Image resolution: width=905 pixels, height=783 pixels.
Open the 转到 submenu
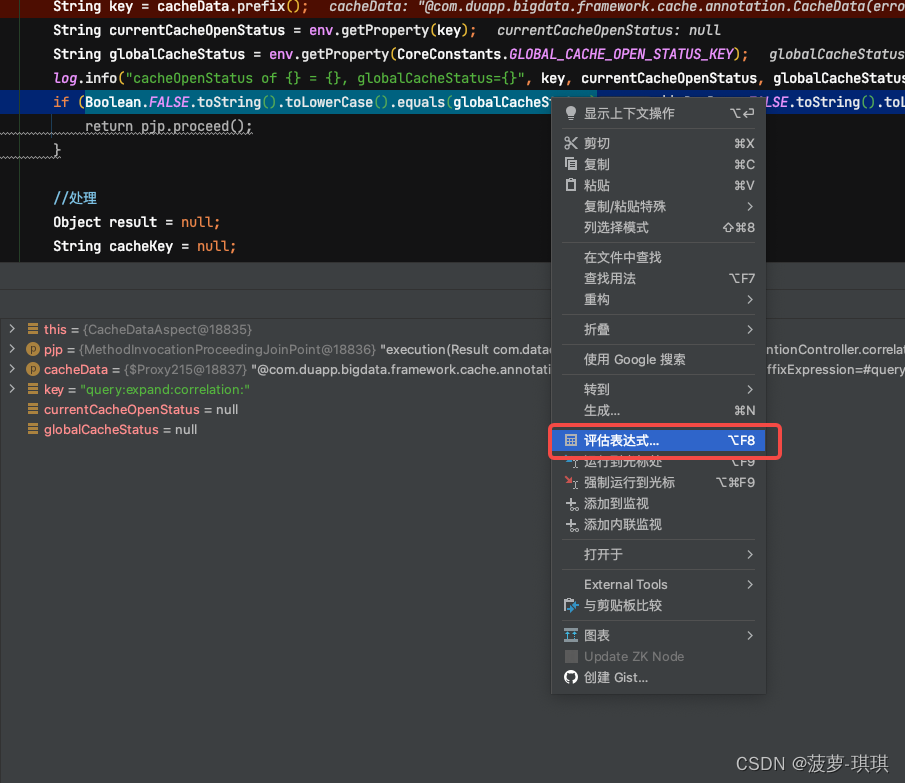tap(659, 389)
